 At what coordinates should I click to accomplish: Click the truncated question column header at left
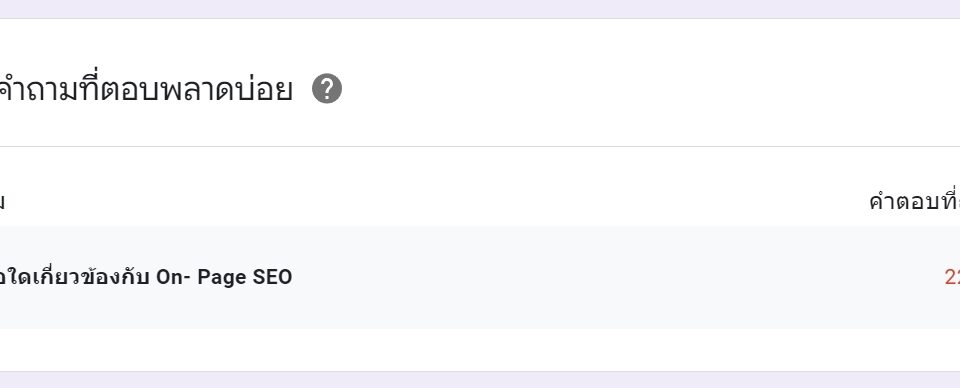2,201
